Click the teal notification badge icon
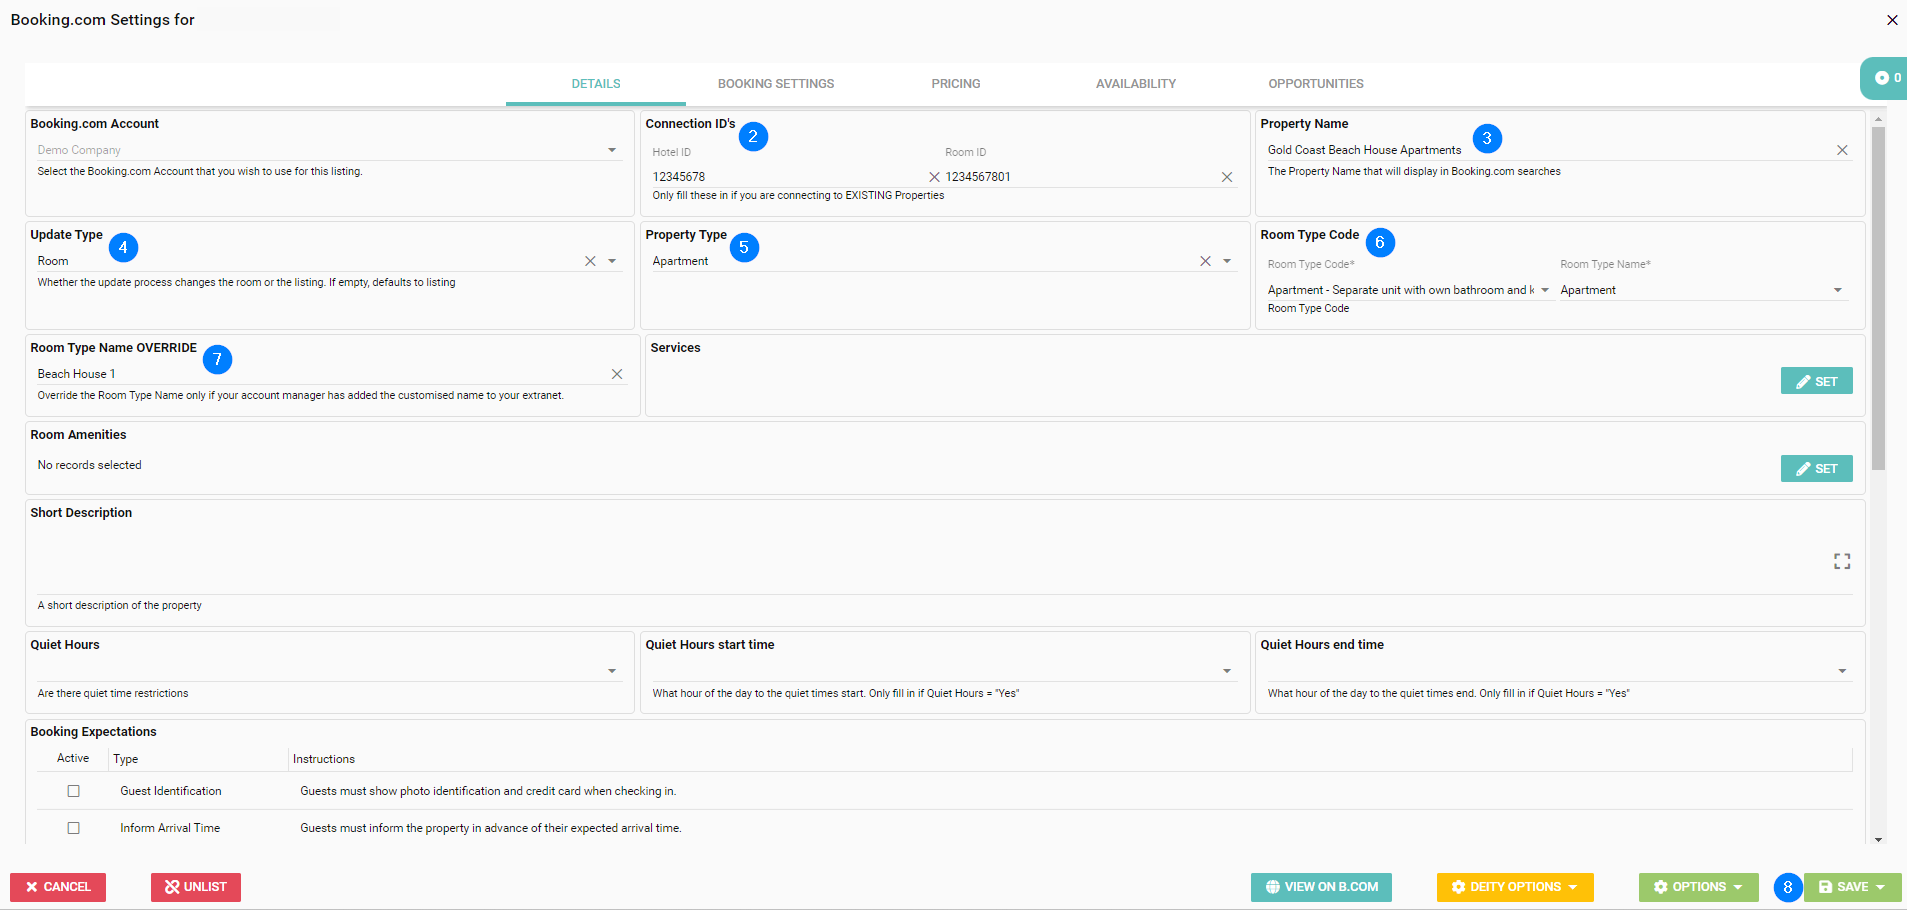 [1884, 78]
